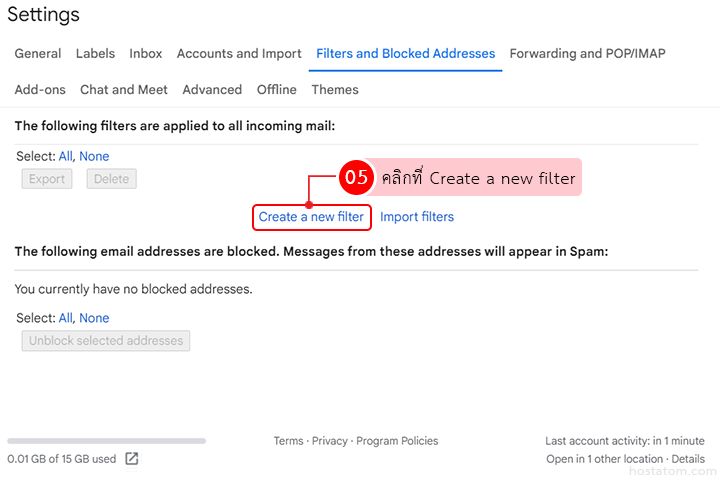
Task: Switch to the General tab
Action: click(38, 54)
